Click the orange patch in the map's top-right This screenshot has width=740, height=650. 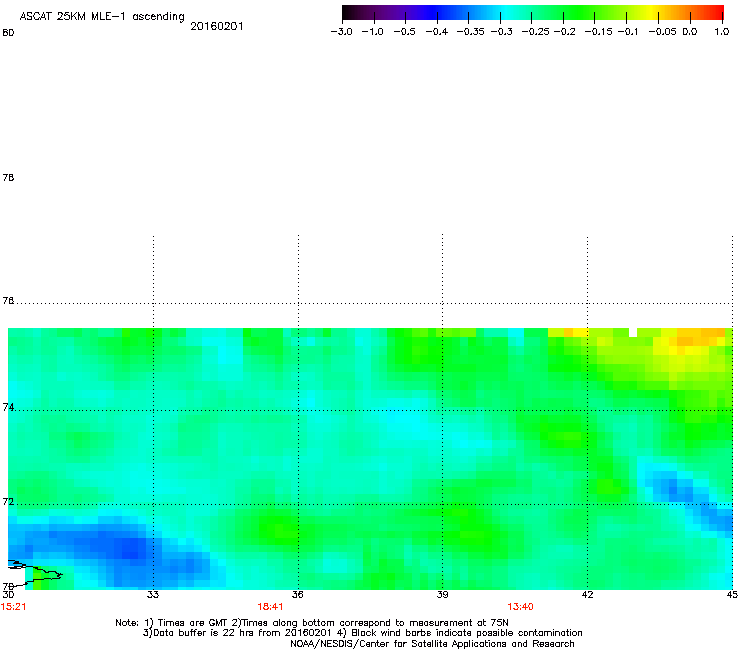701,336
